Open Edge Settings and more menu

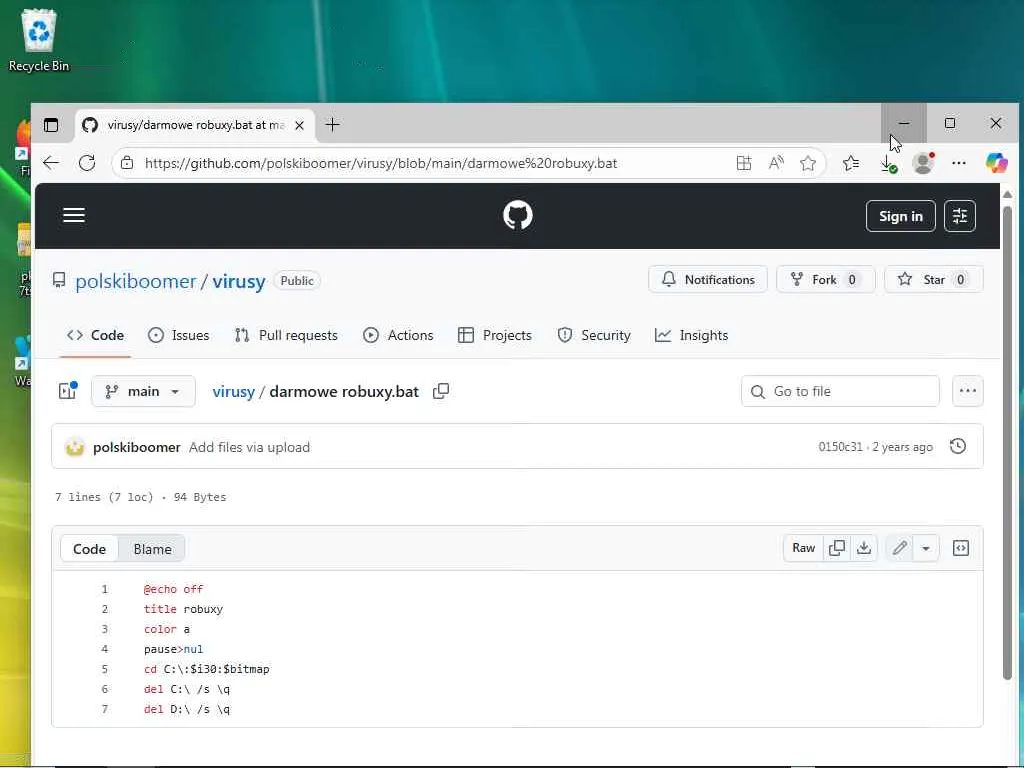959,163
